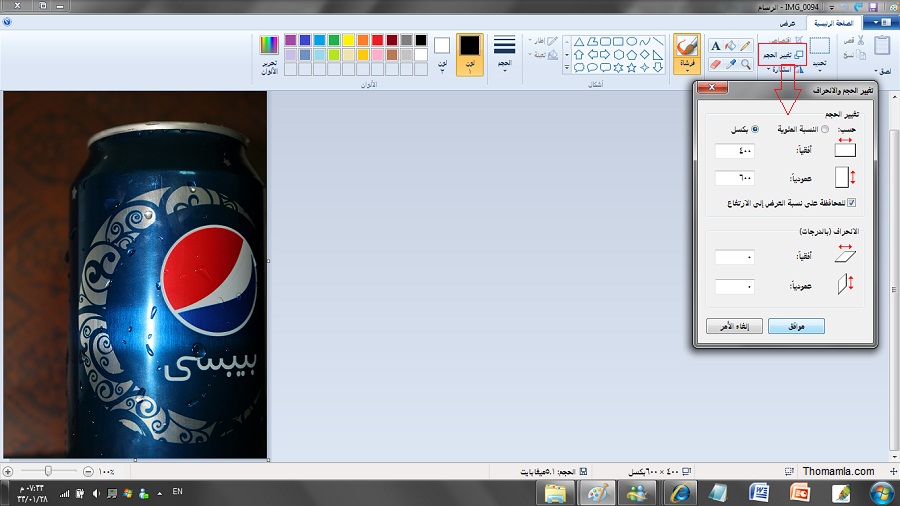Select Color 1 (لون ١) button
900x506 pixels.
tap(470, 55)
